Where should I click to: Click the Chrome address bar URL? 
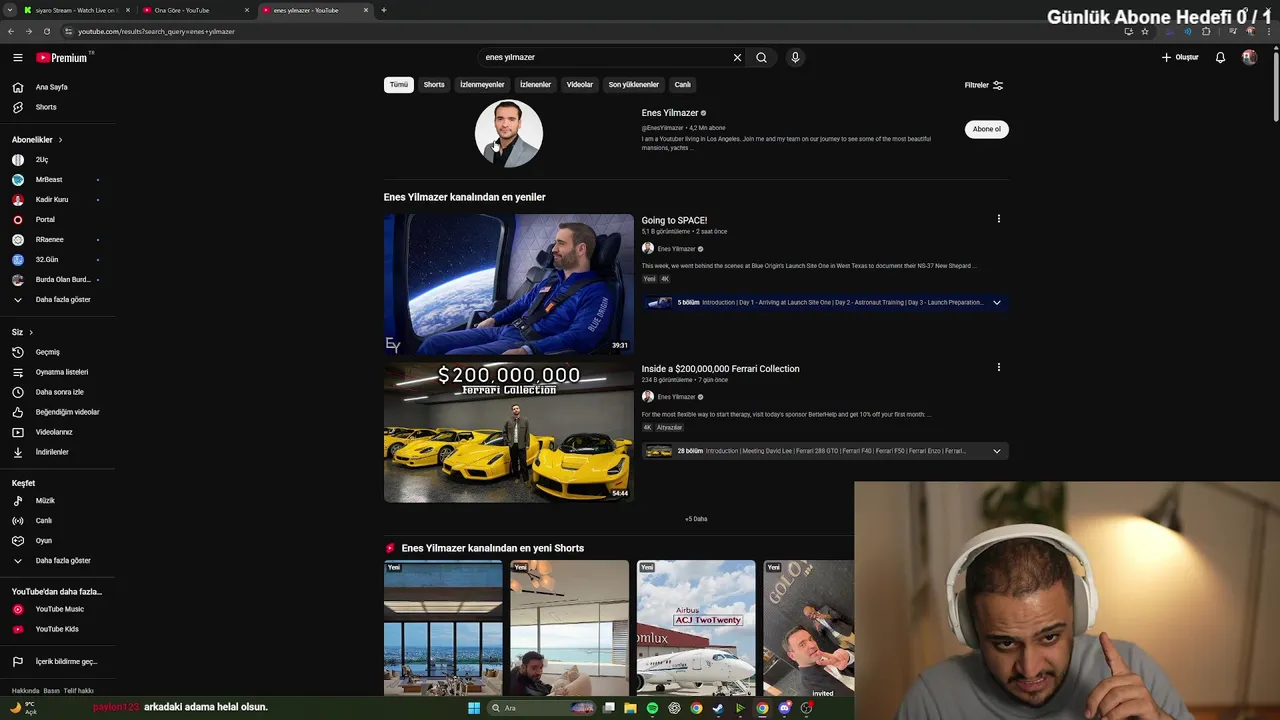(x=156, y=31)
